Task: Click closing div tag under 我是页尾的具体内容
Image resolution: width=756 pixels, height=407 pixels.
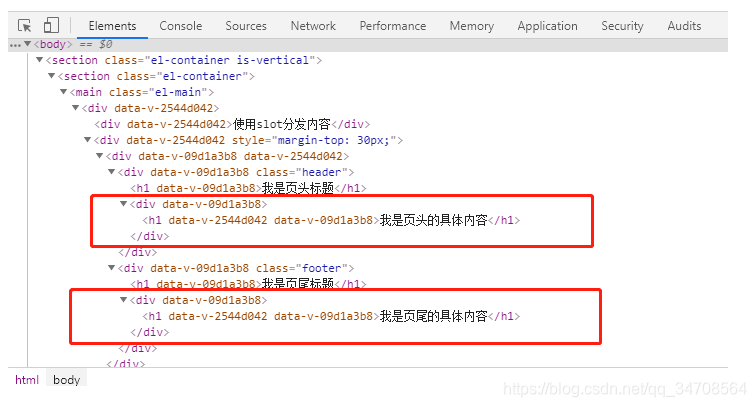Action: tap(149, 332)
